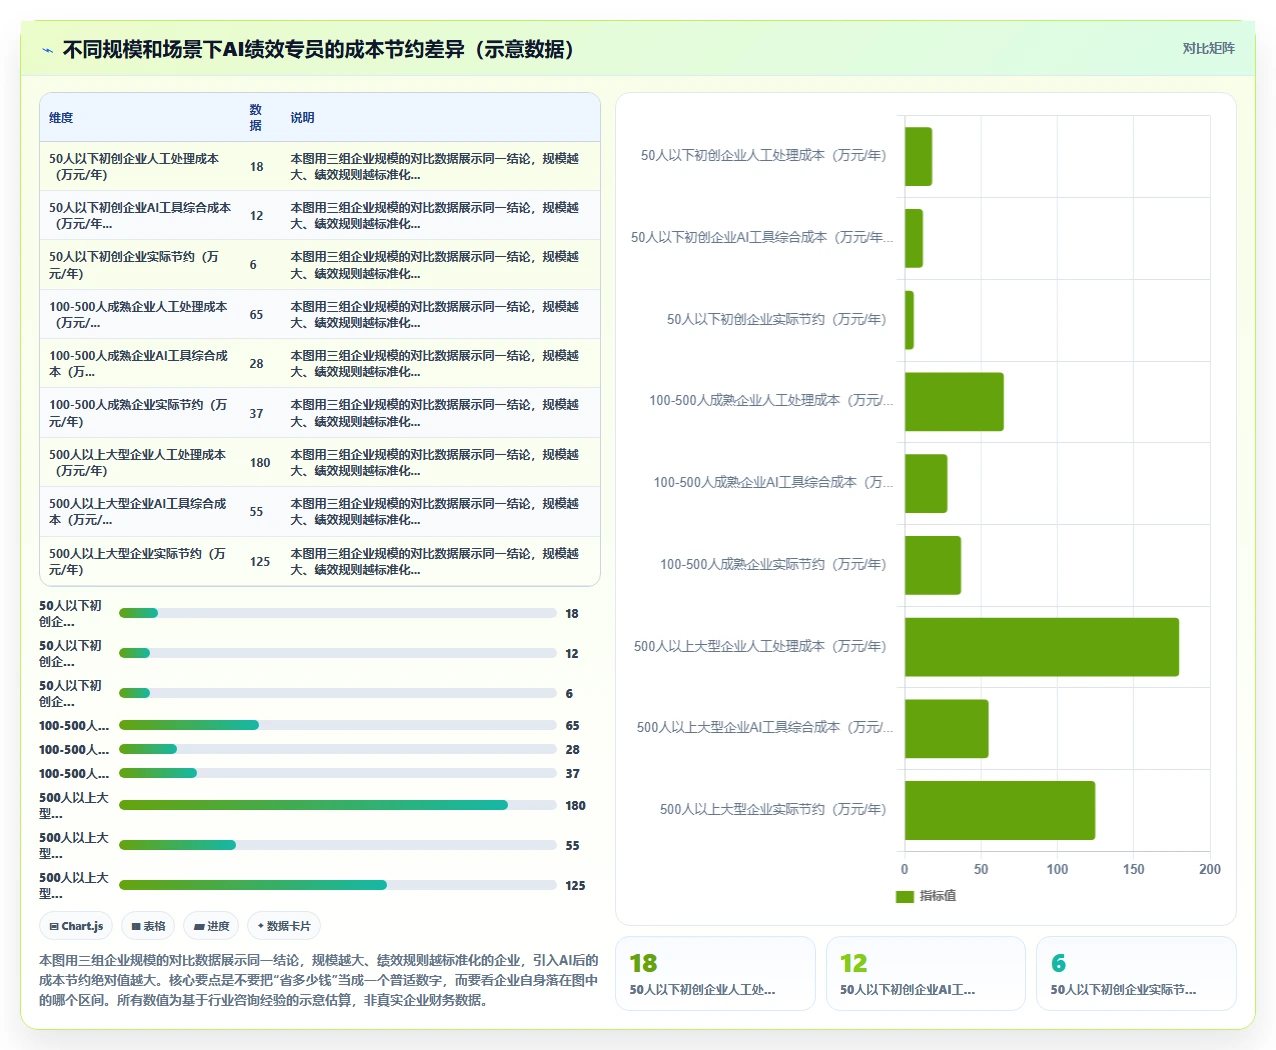Screen dimensions: 1276x1050
Task: Click table row name 50人以下初创企业AI工具综合成本
Action: pyautogui.click(x=140, y=216)
